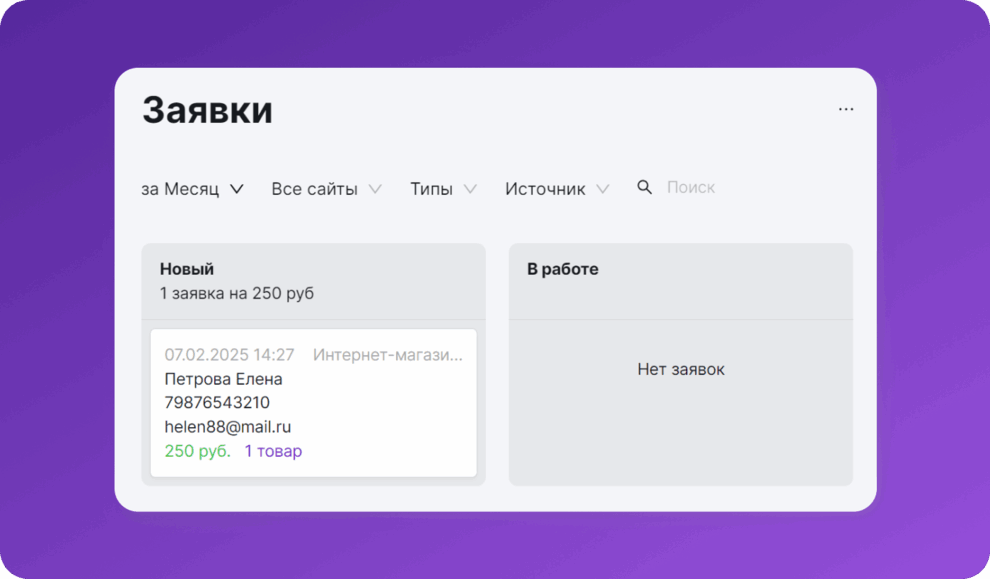Click the 'Нет заявок' empty placeholder
Viewport: 990px width, 579px height.
point(681,369)
